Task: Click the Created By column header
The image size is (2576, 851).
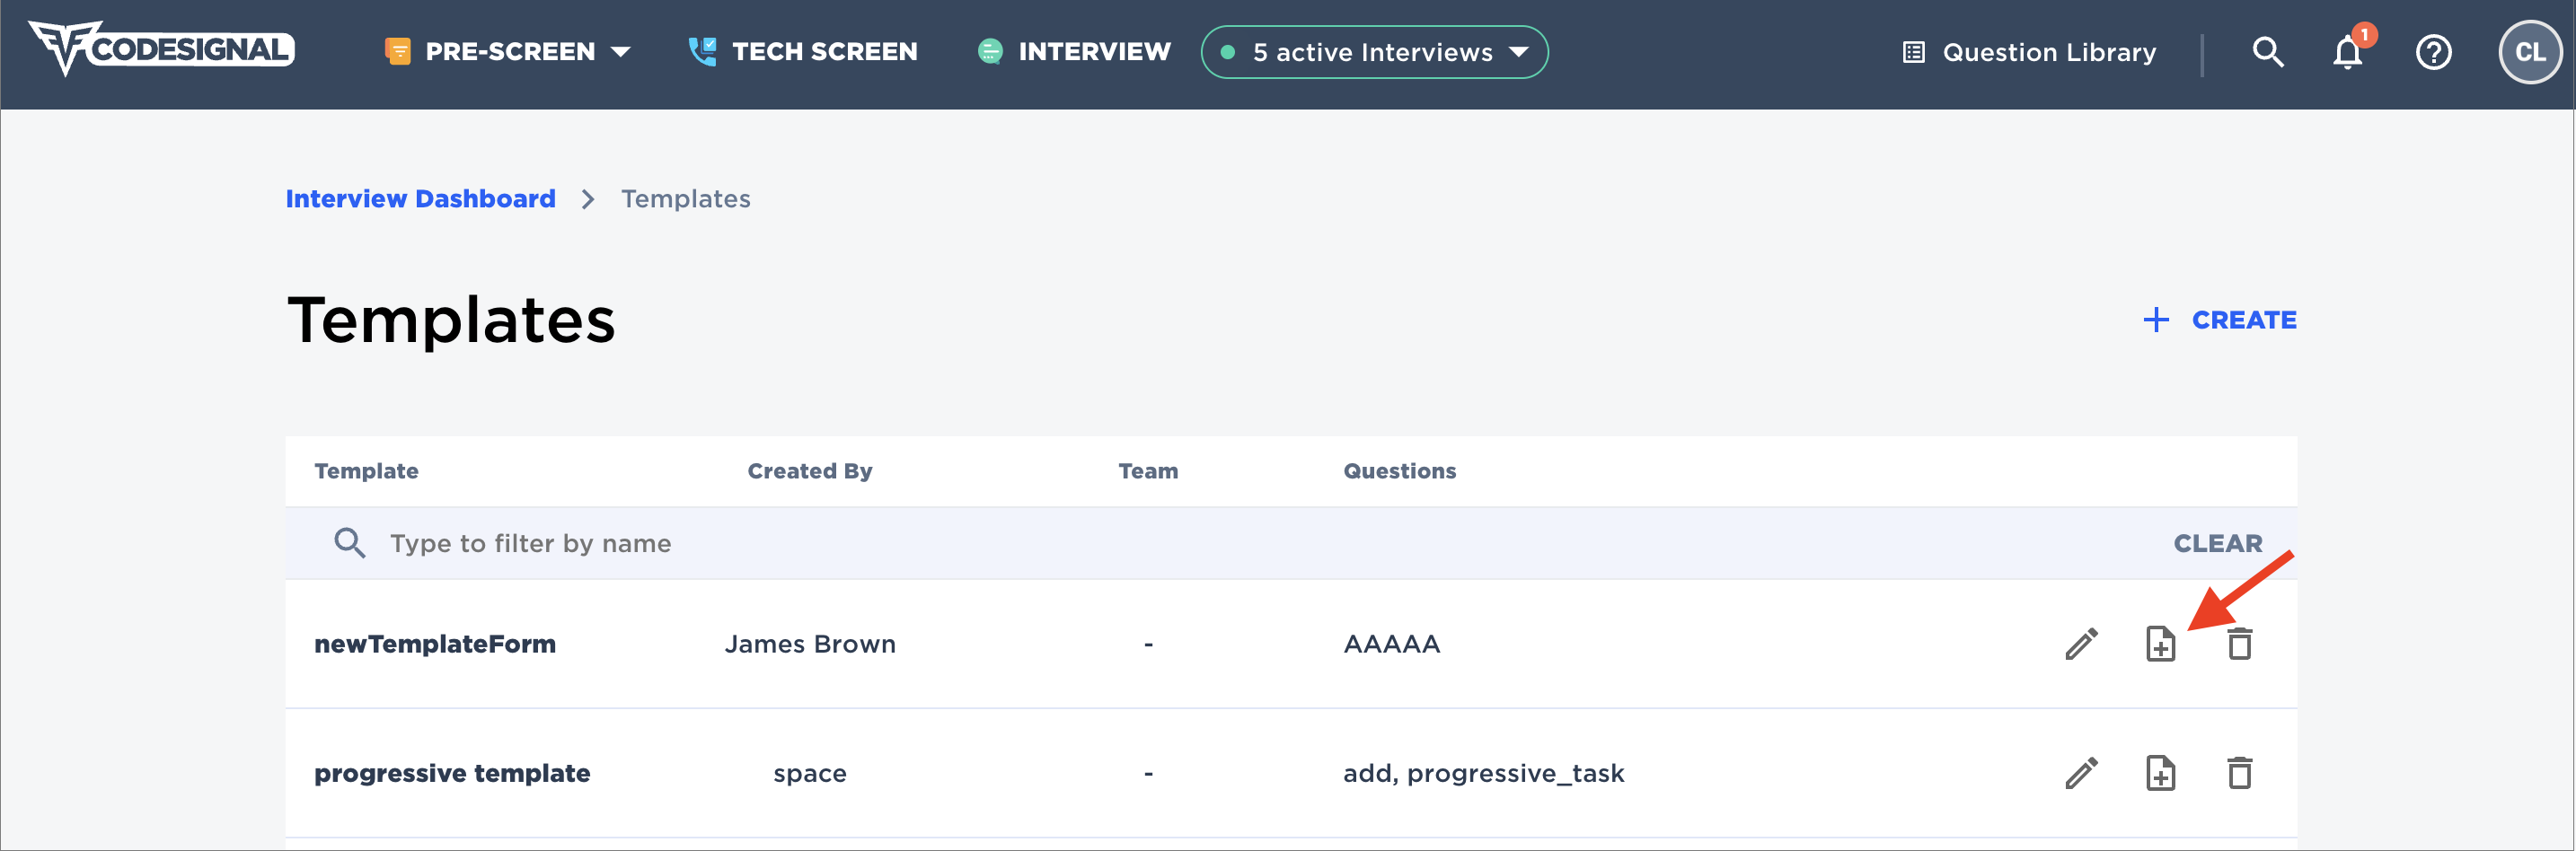Action: tap(809, 471)
